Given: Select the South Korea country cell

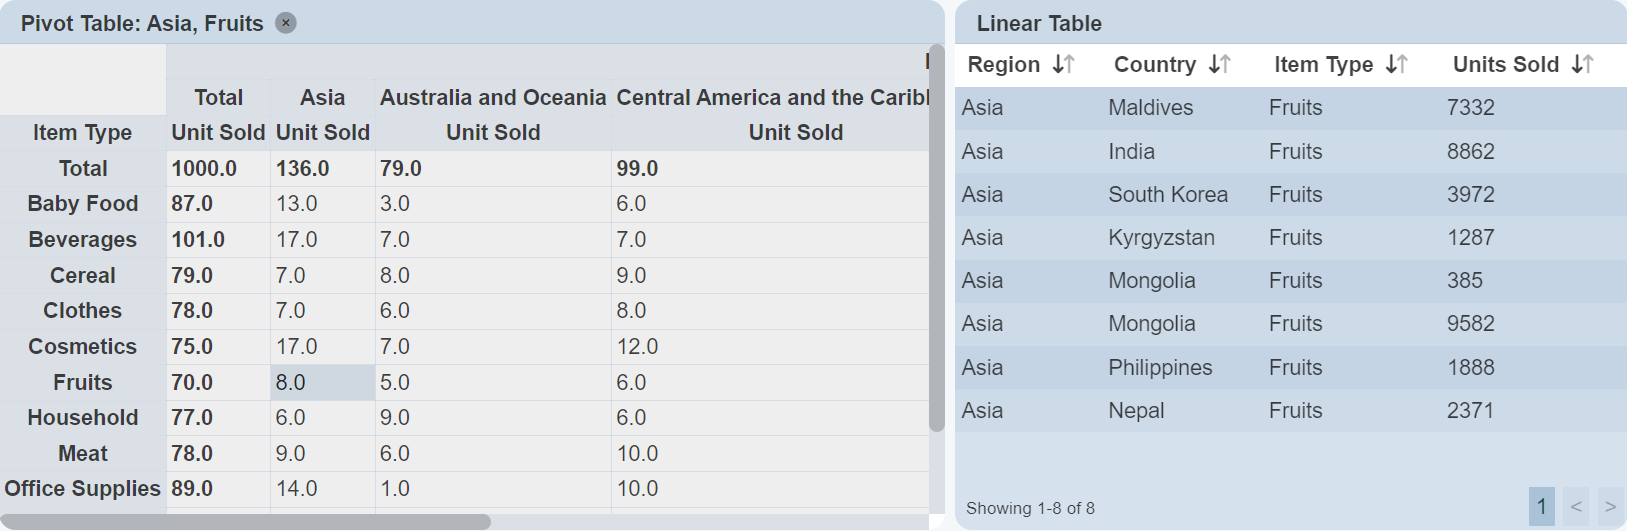Looking at the screenshot, I should coord(1168,195).
